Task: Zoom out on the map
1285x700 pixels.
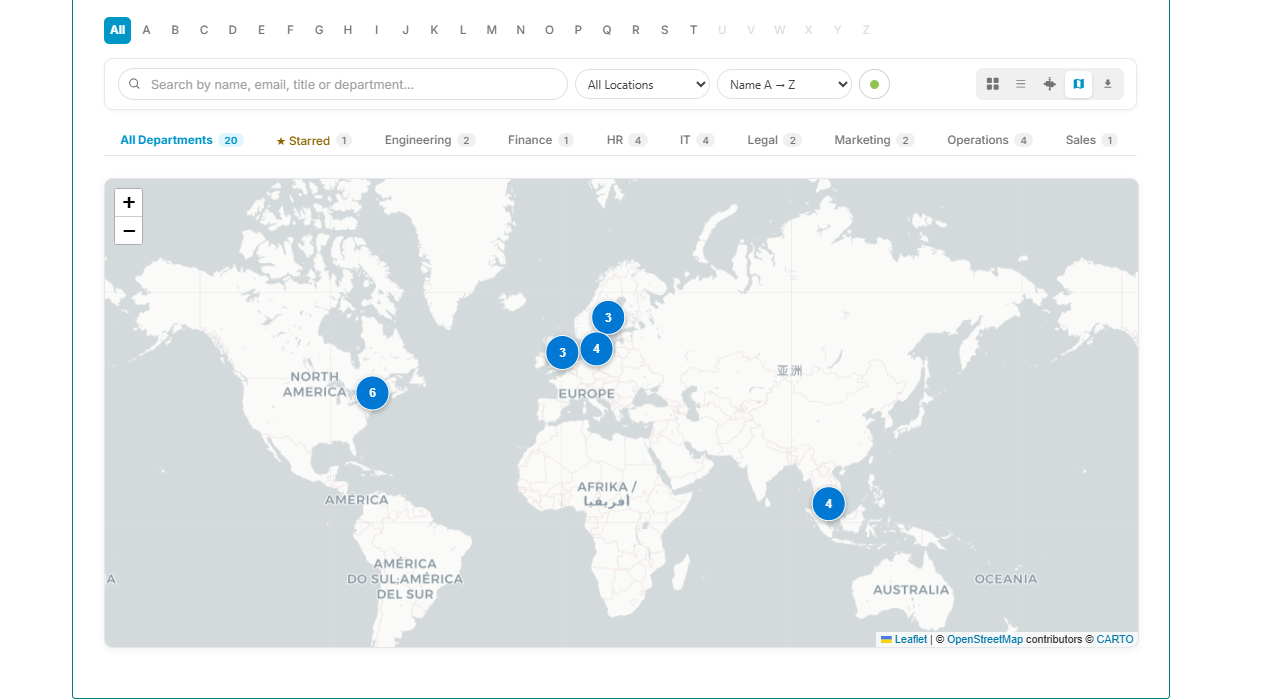Action: (129, 231)
